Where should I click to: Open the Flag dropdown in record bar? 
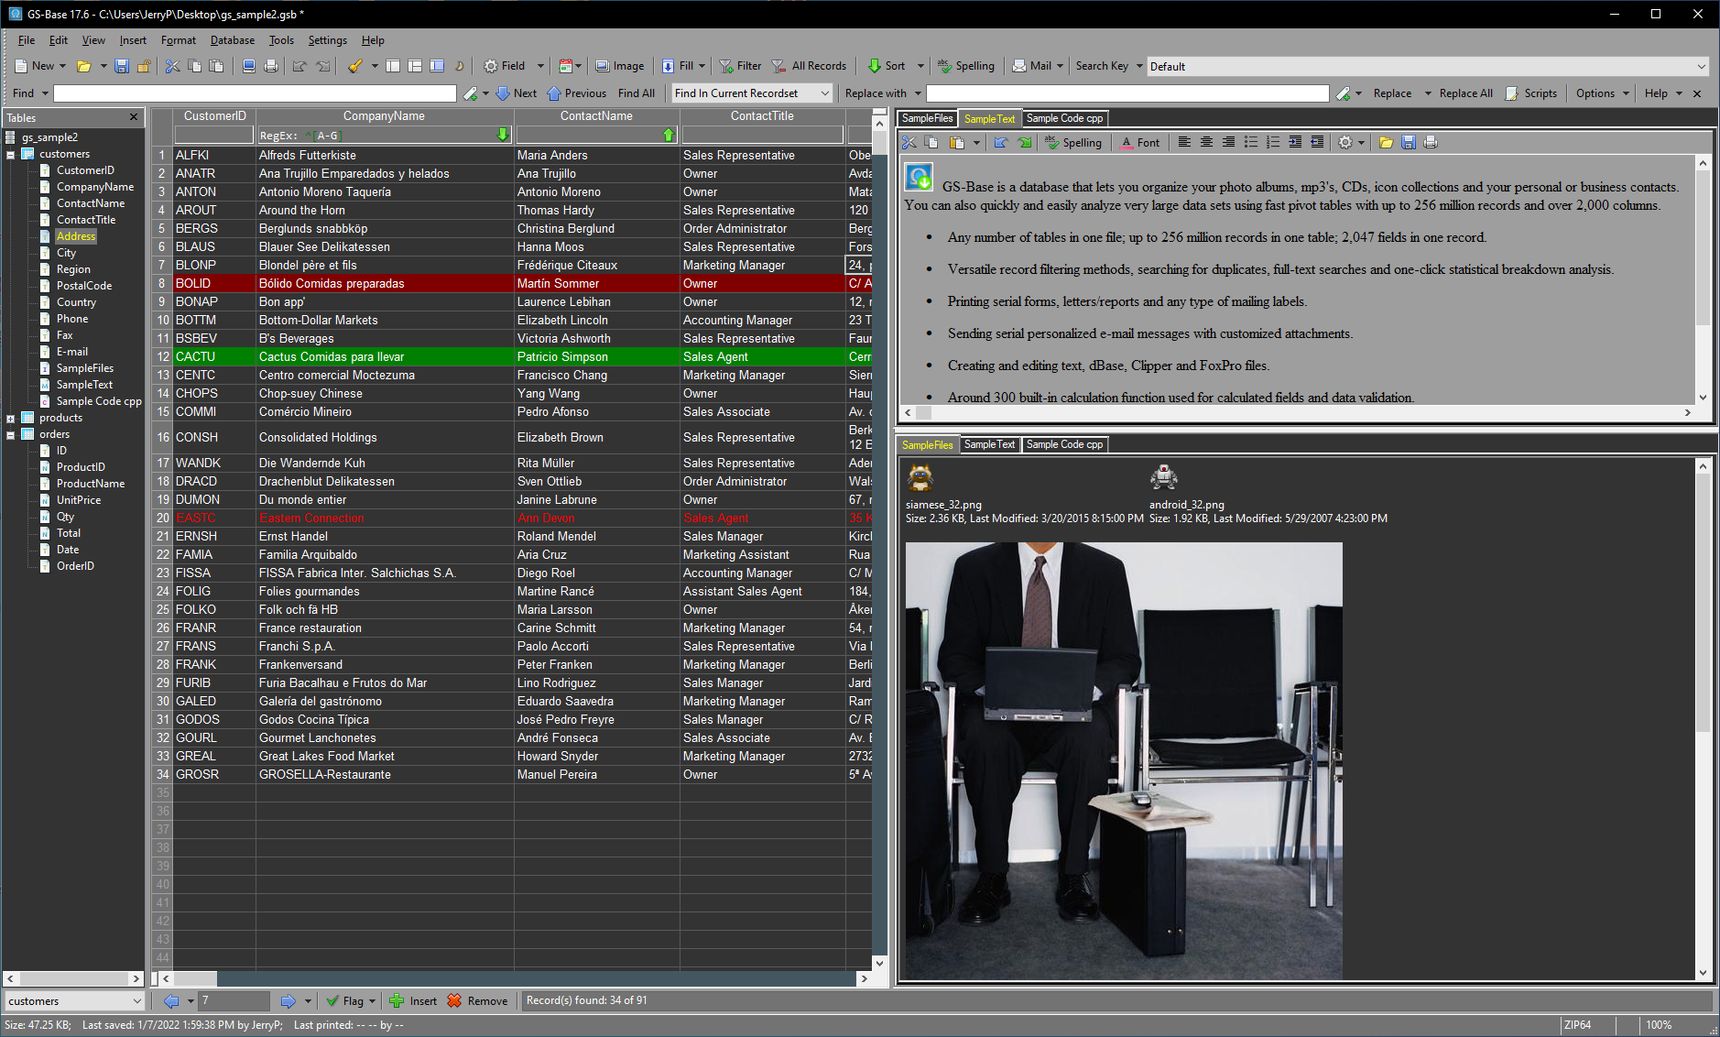coord(372,1001)
